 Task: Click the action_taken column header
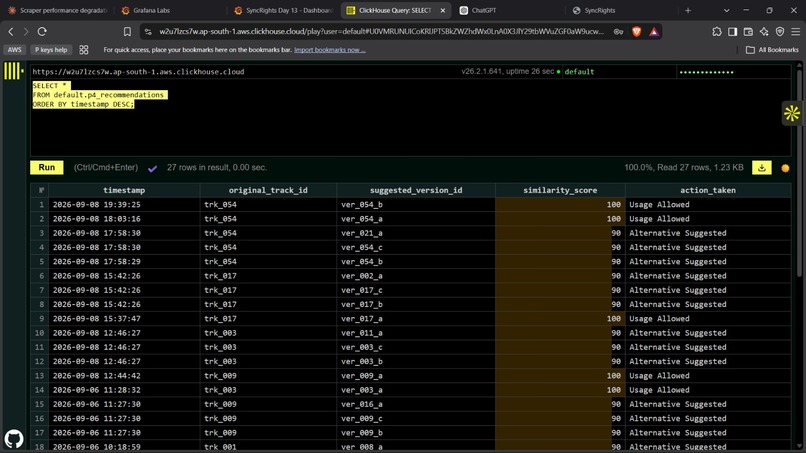pyautogui.click(x=708, y=190)
